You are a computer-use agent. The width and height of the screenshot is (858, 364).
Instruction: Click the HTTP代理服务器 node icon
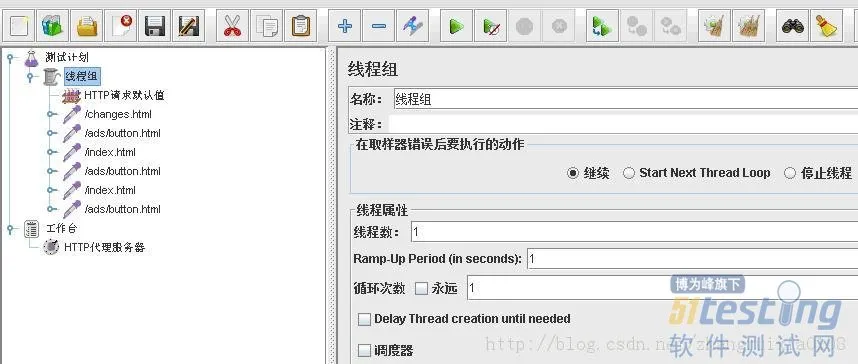pos(51,247)
